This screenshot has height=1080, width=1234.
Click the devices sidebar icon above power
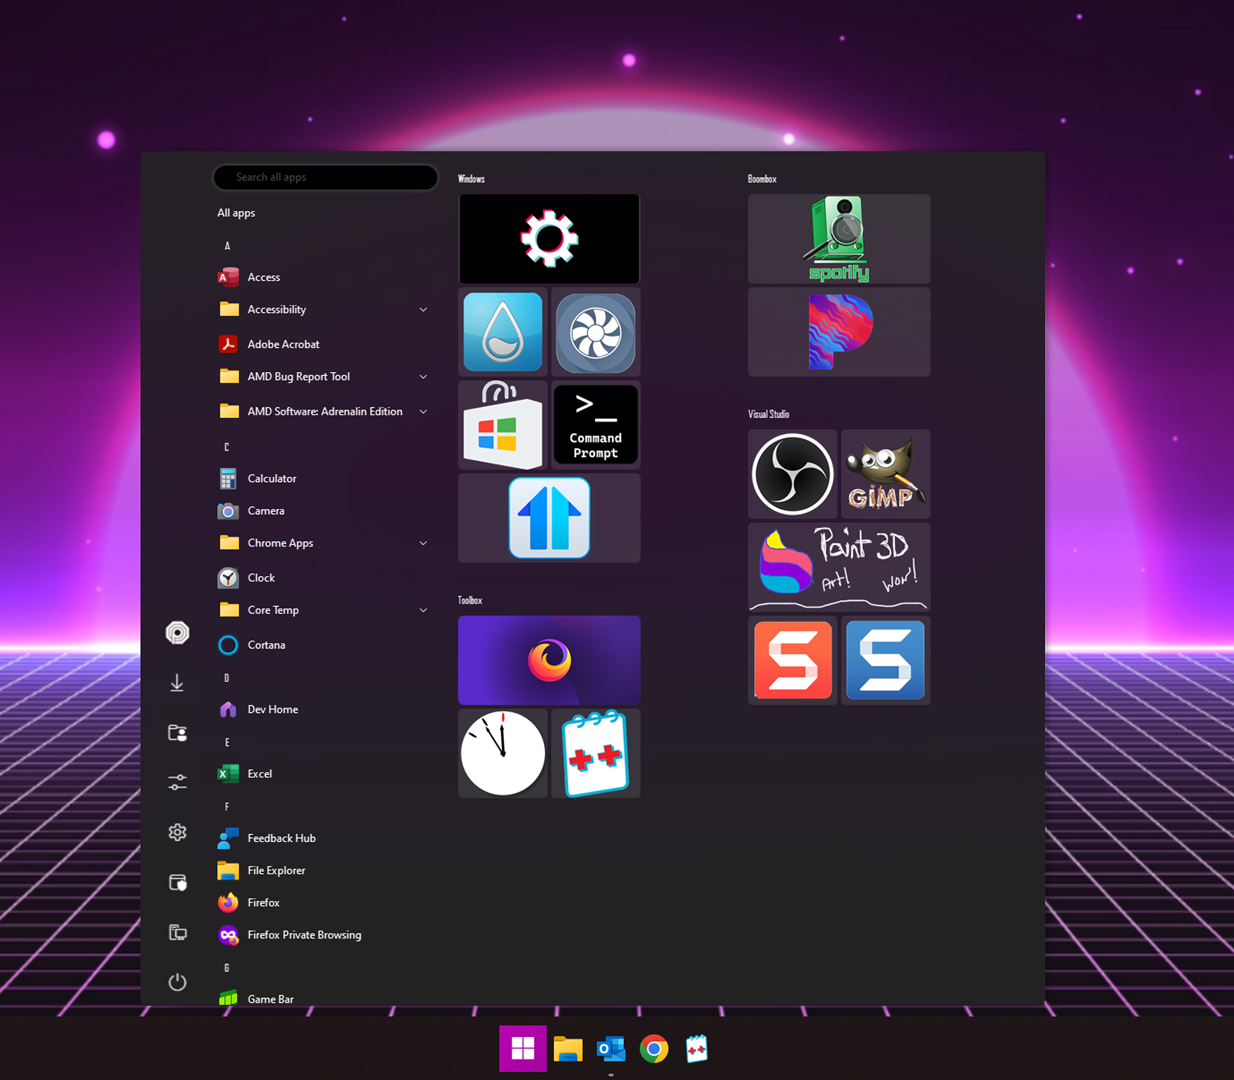(177, 932)
